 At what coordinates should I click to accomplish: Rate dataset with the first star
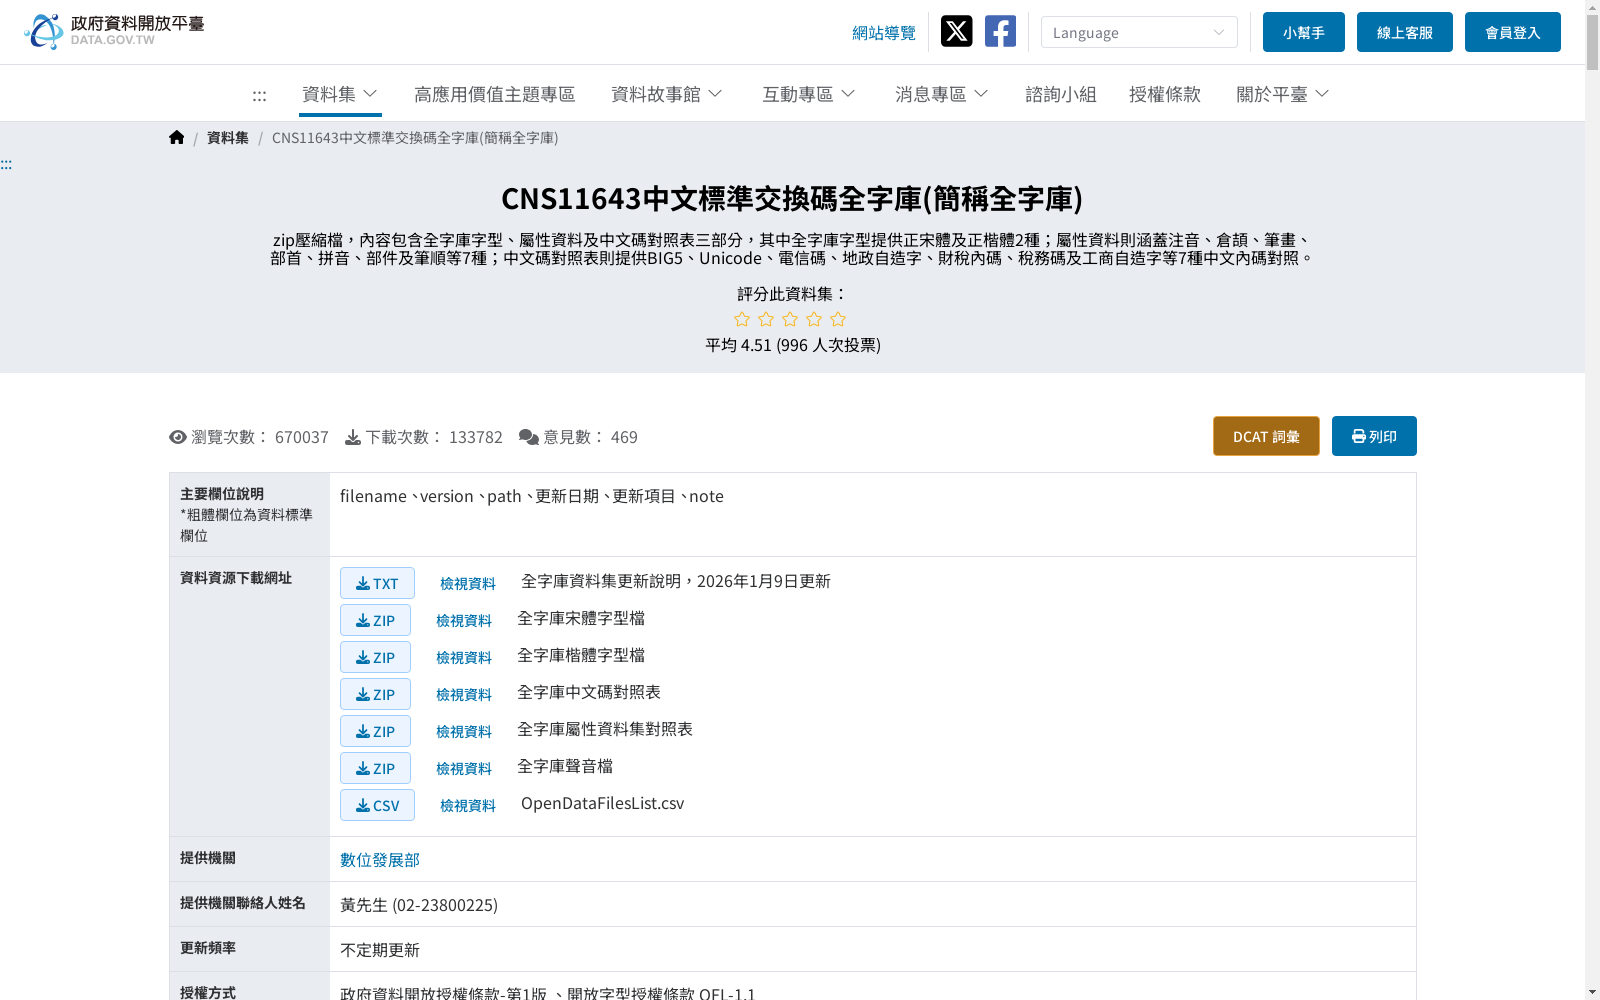pyautogui.click(x=742, y=319)
